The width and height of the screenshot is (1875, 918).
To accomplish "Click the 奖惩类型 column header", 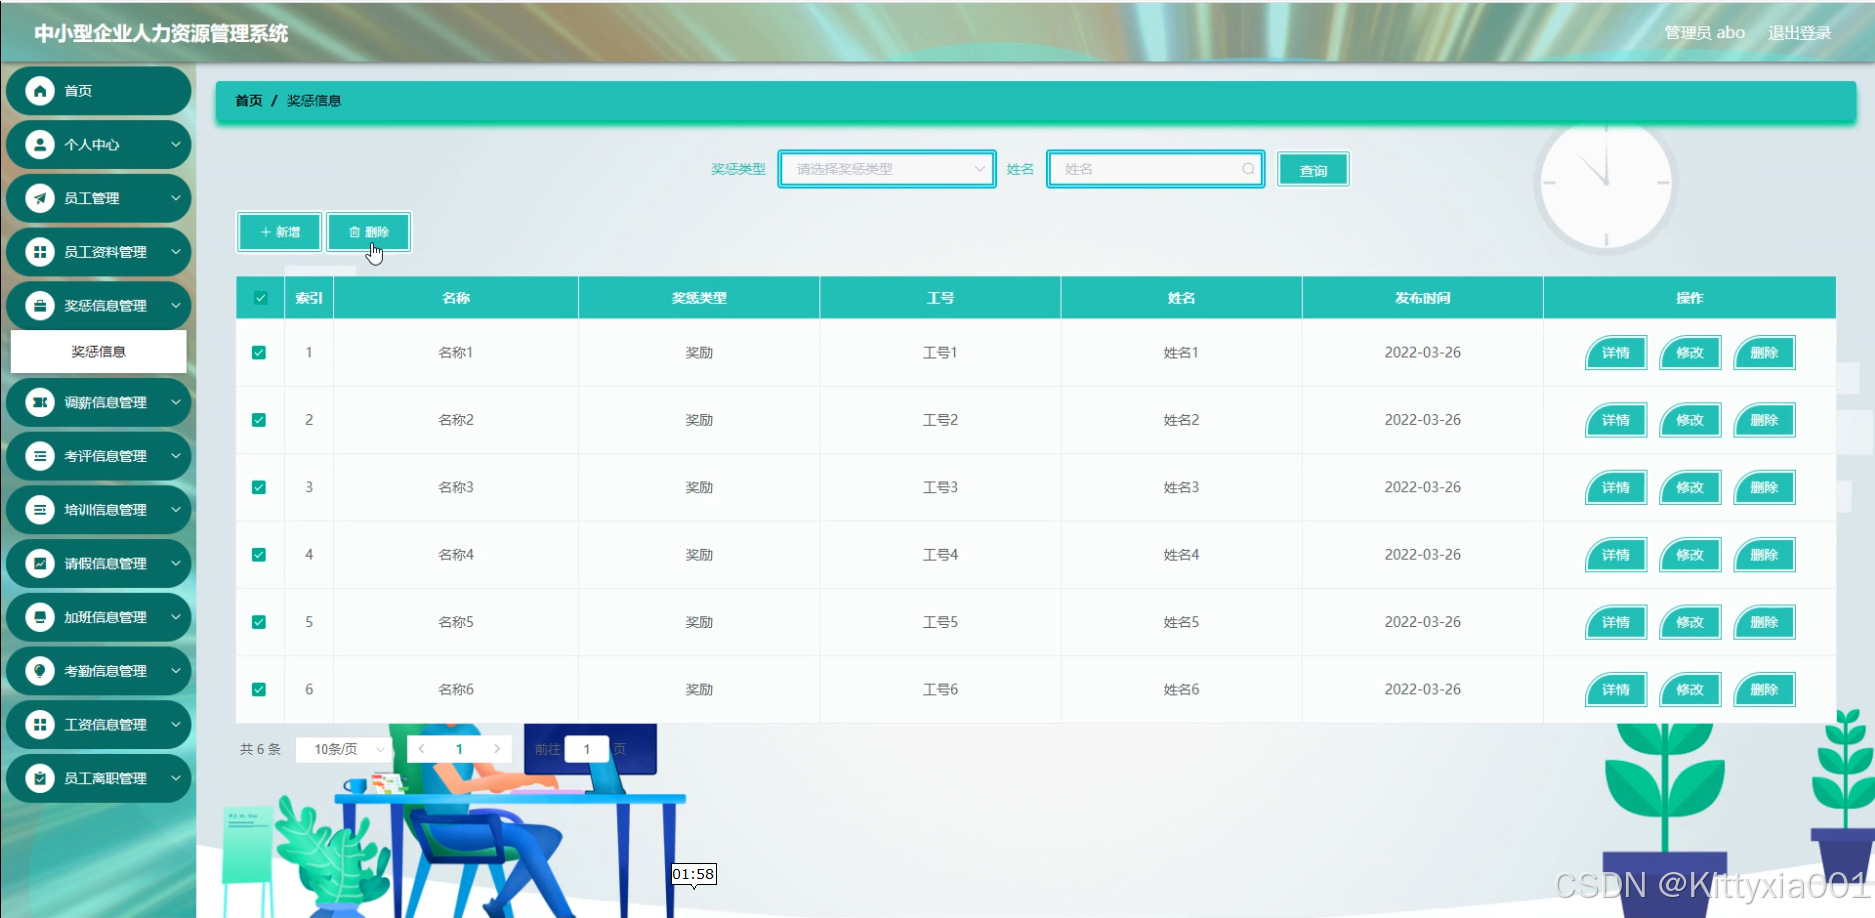I will tap(699, 298).
